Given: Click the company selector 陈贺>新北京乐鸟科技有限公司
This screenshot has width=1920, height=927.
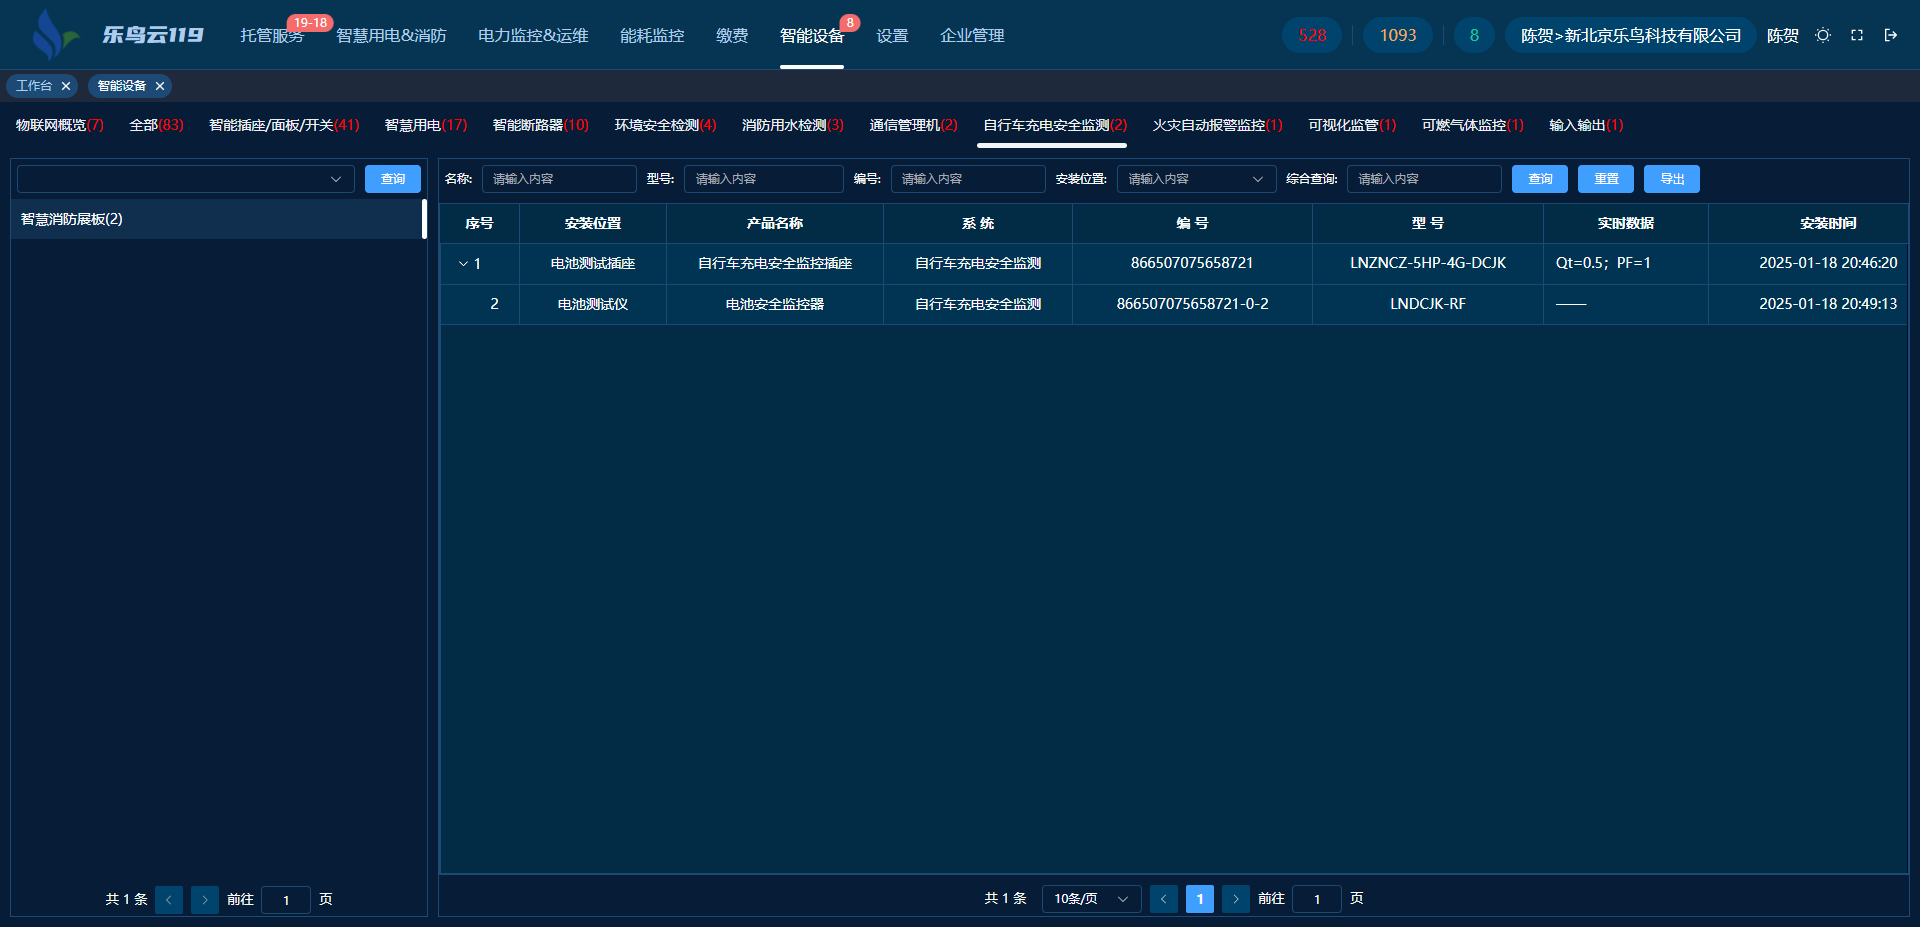Looking at the screenshot, I should pyautogui.click(x=1631, y=35).
